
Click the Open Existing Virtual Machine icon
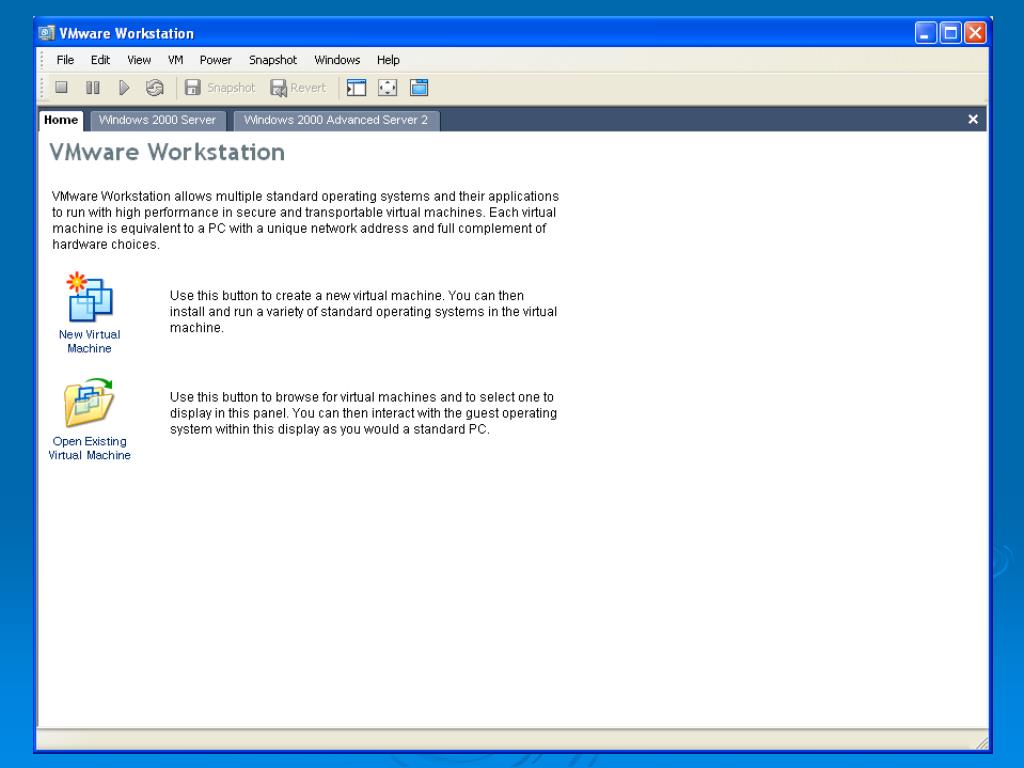pos(89,402)
